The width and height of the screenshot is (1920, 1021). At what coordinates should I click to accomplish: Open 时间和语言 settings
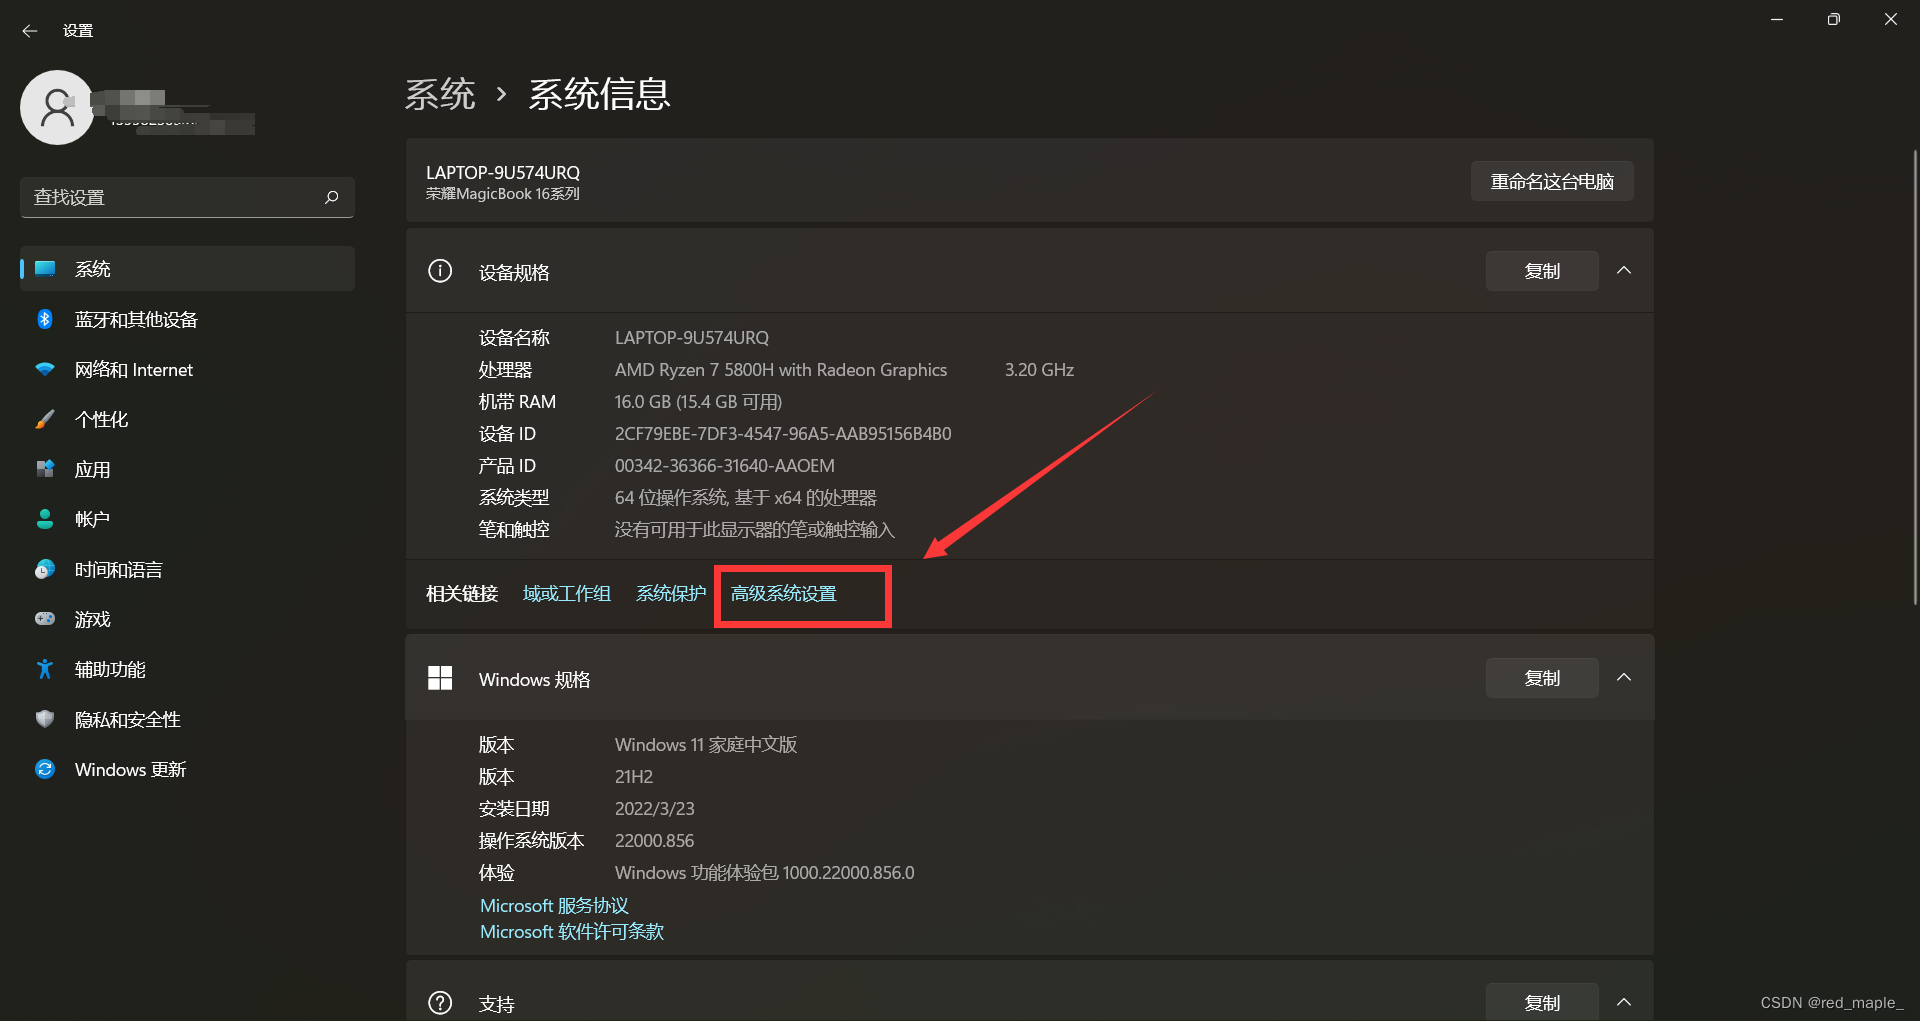click(x=187, y=569)
